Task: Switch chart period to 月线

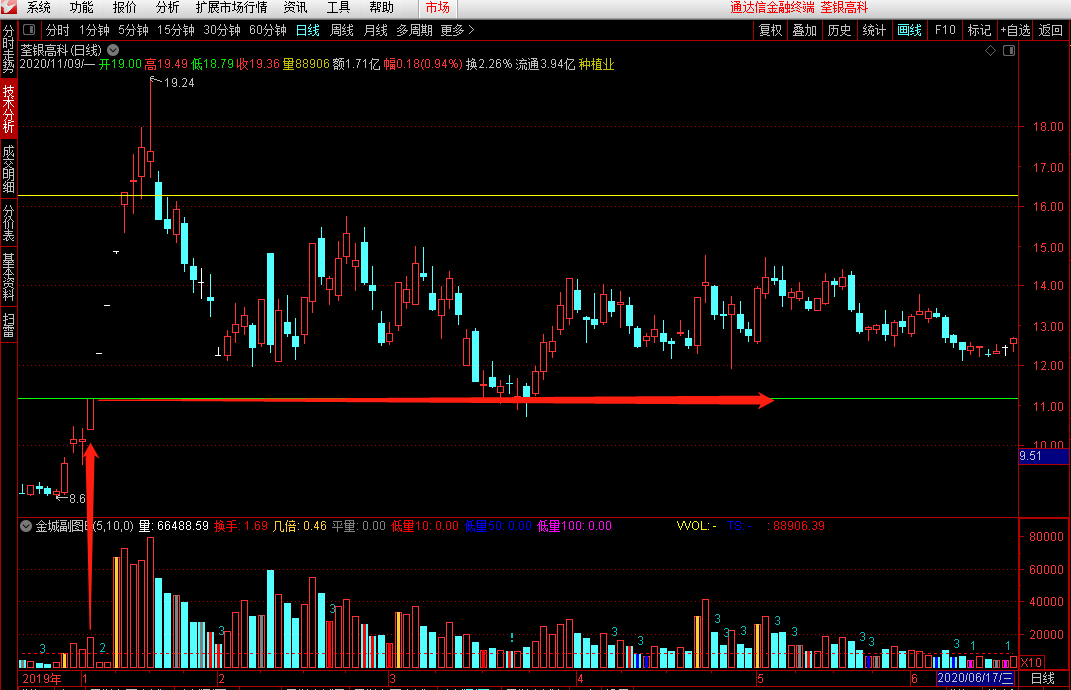Action: 376,30
